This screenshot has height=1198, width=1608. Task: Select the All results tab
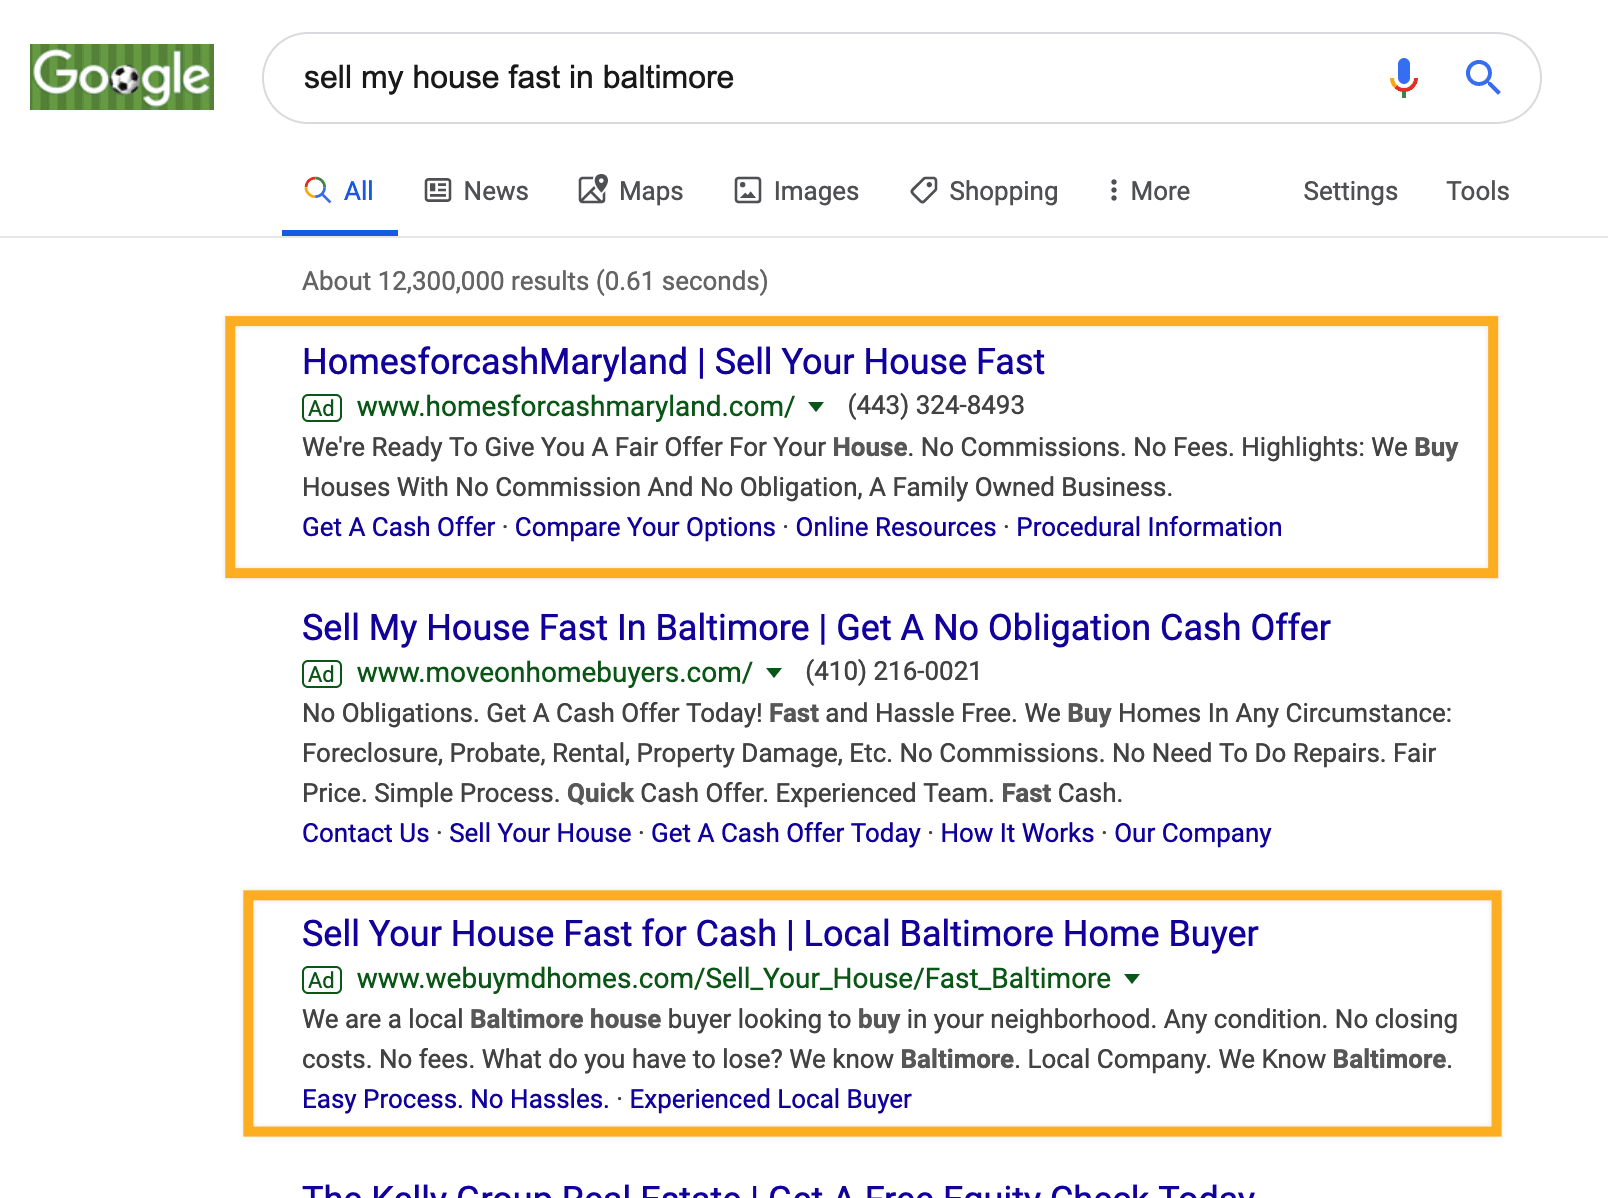tap(339, 191)
